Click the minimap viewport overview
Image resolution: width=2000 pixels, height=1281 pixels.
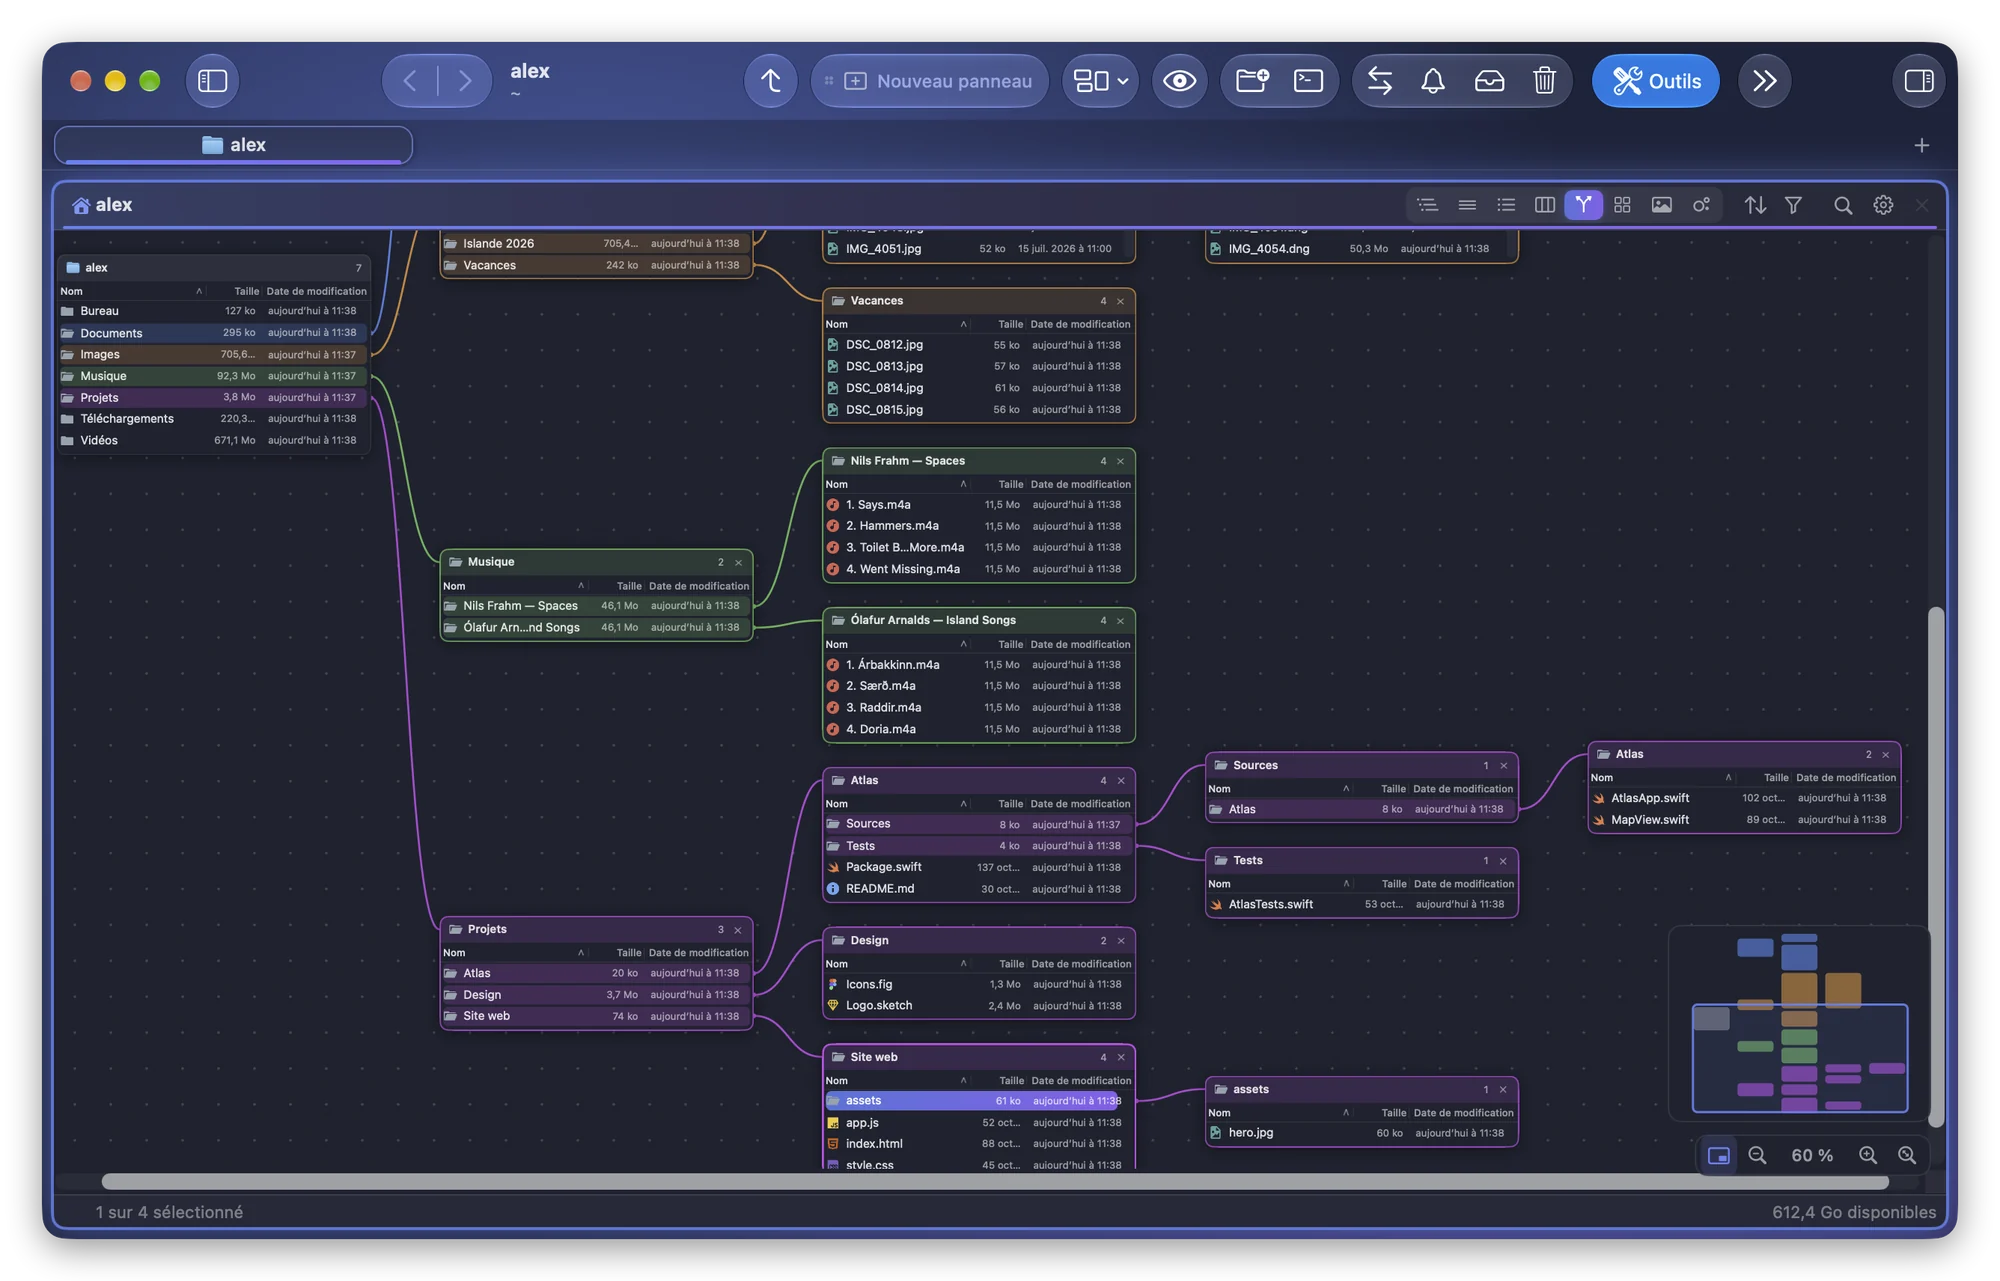click(1799, 1057)
